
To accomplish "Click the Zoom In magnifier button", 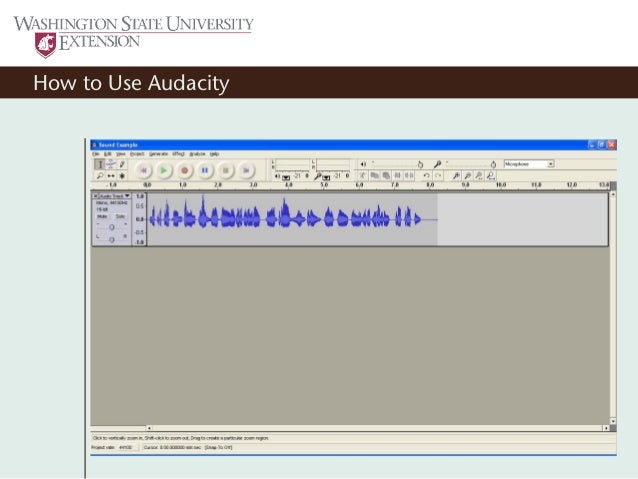I will pos(456,175).
